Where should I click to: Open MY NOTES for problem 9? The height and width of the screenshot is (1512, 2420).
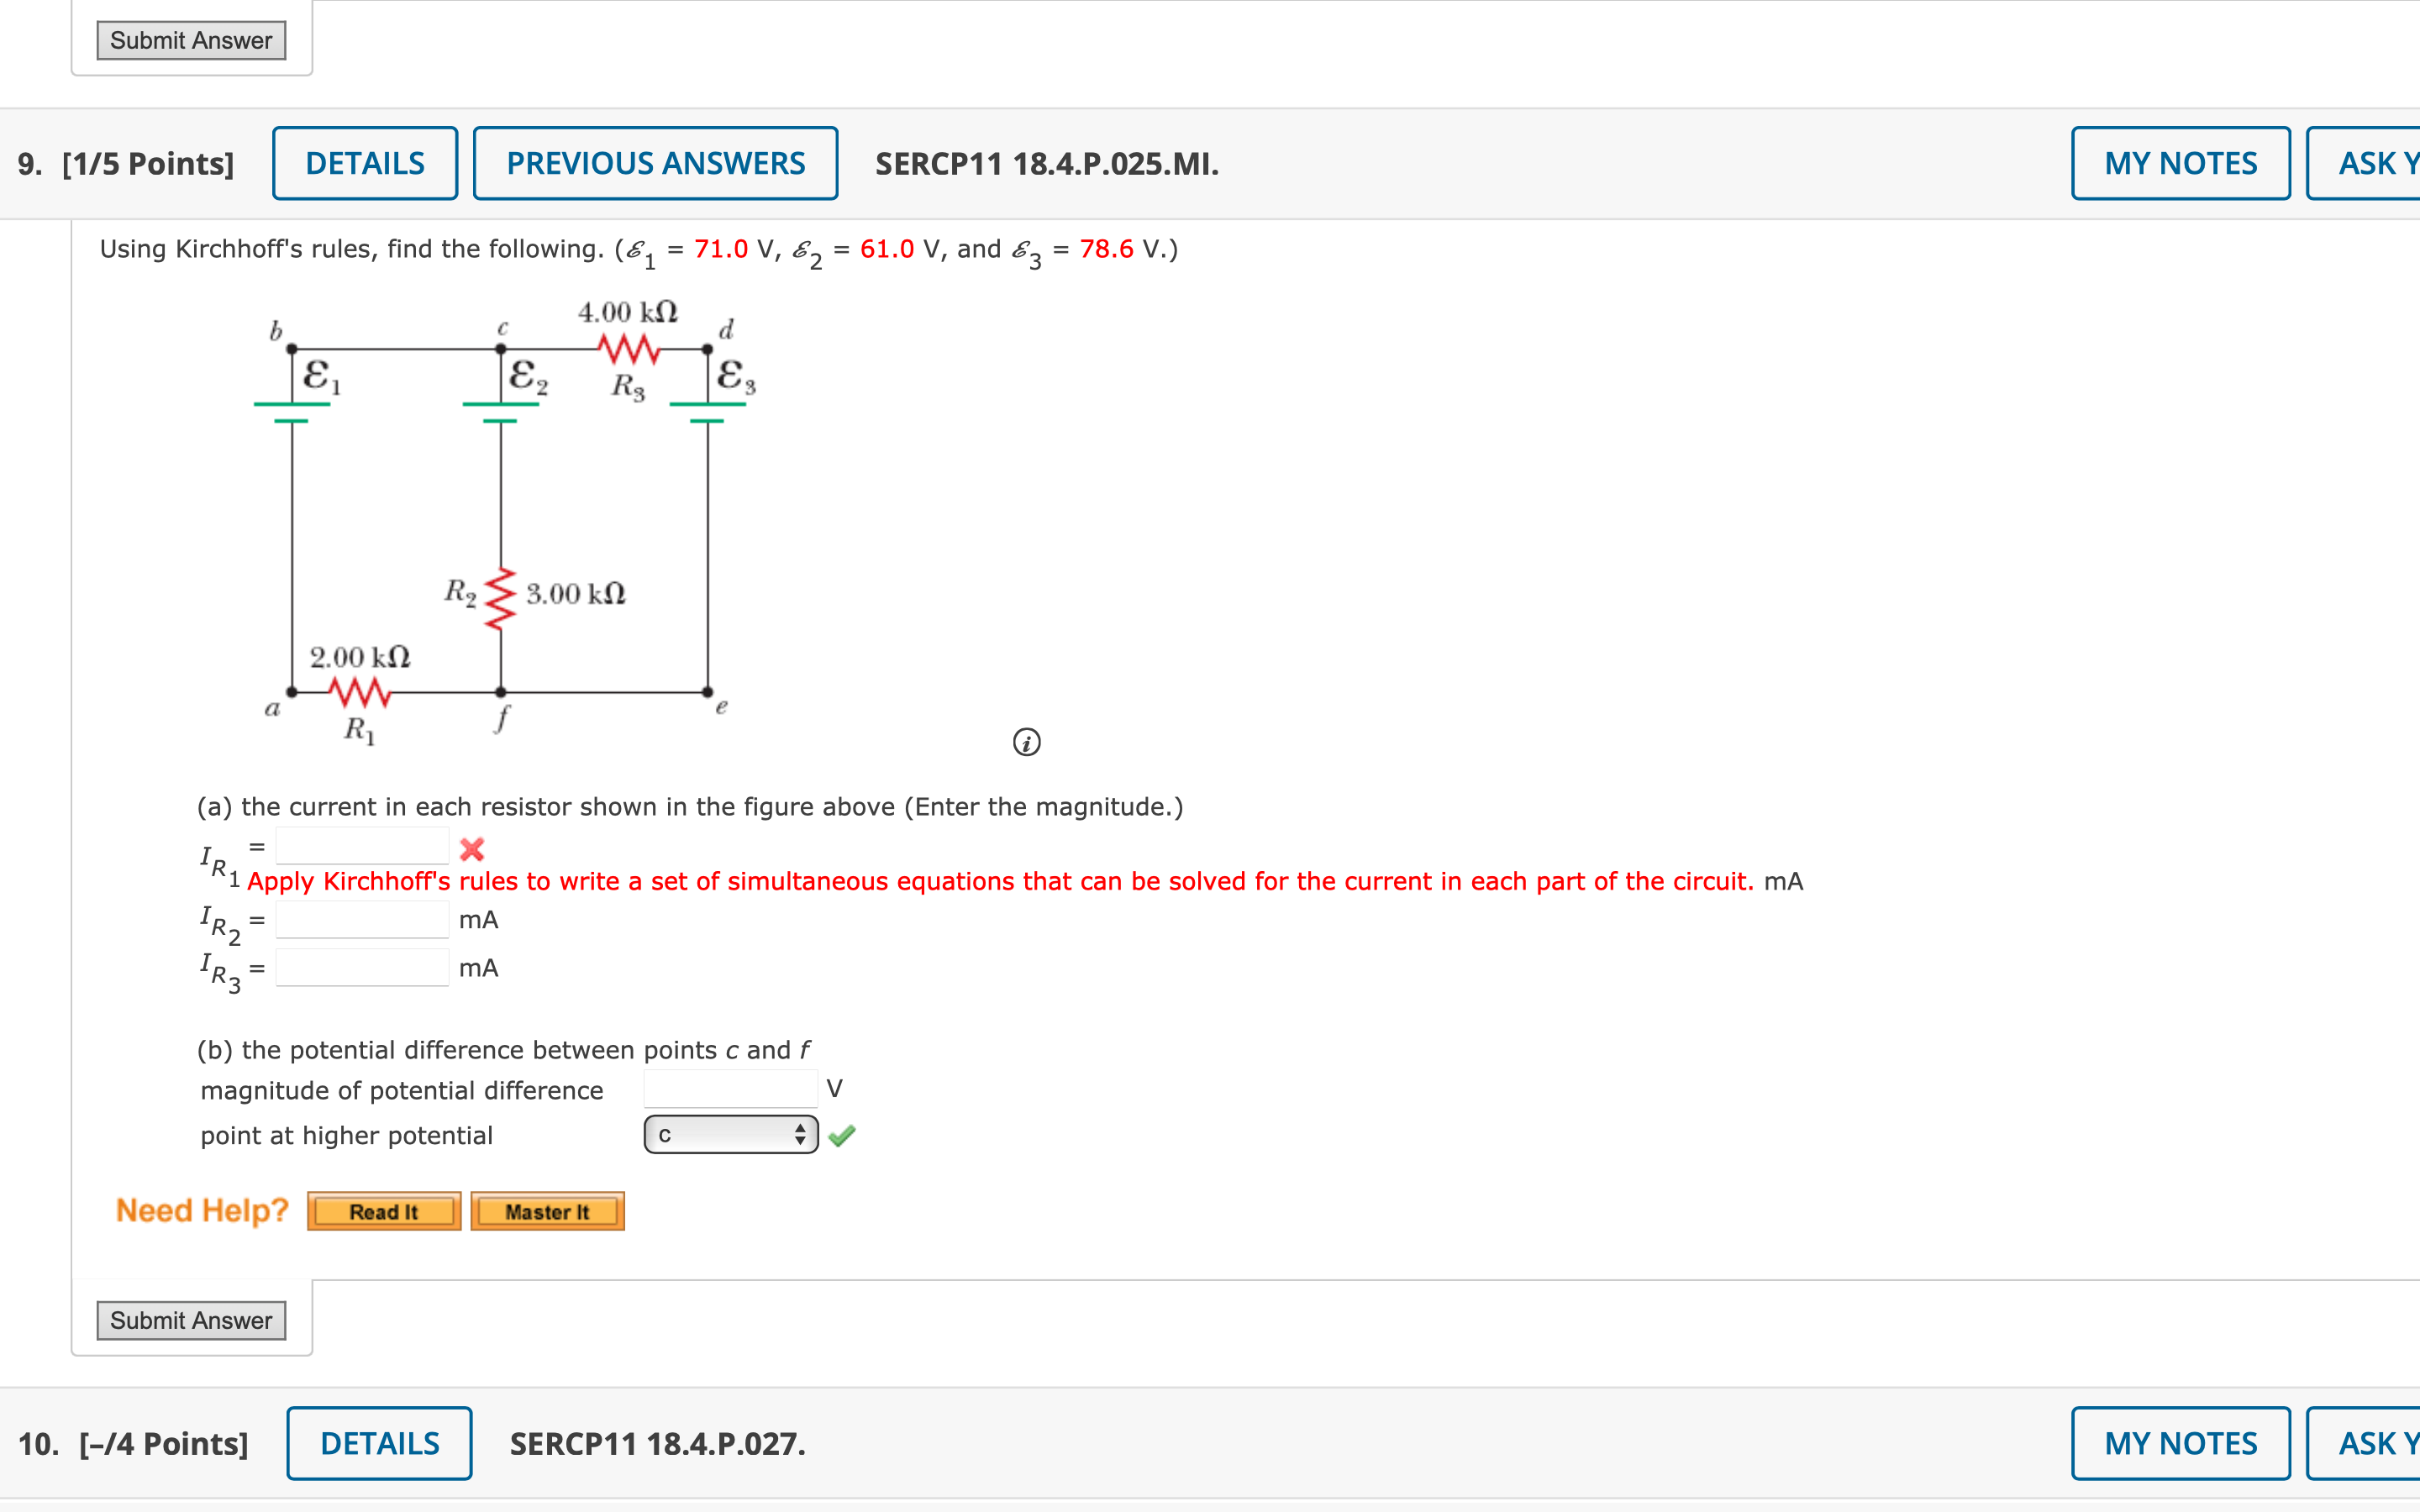click(x=2180, y=162)
